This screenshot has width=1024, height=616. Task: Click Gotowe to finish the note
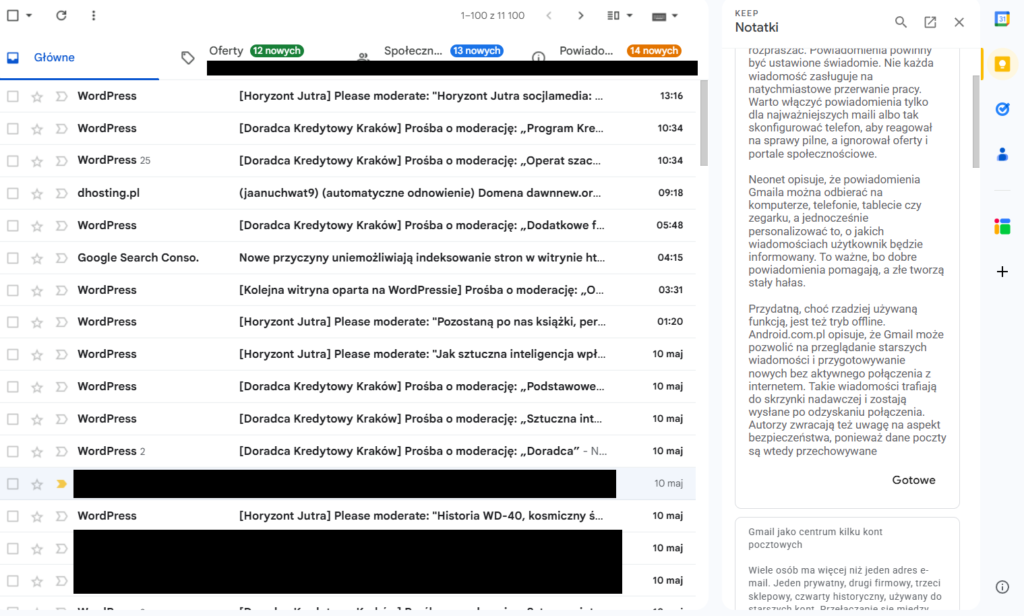pos(913,480)
